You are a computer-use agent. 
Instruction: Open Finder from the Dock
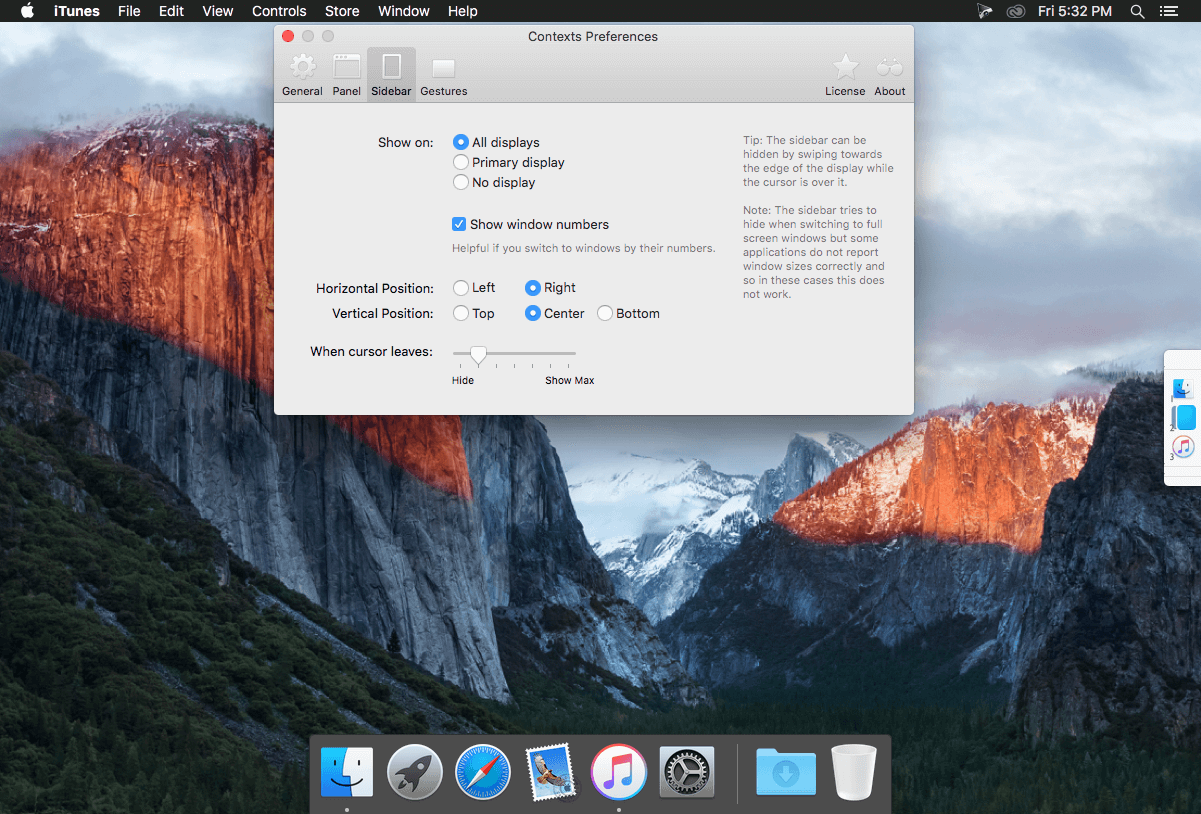346,771
